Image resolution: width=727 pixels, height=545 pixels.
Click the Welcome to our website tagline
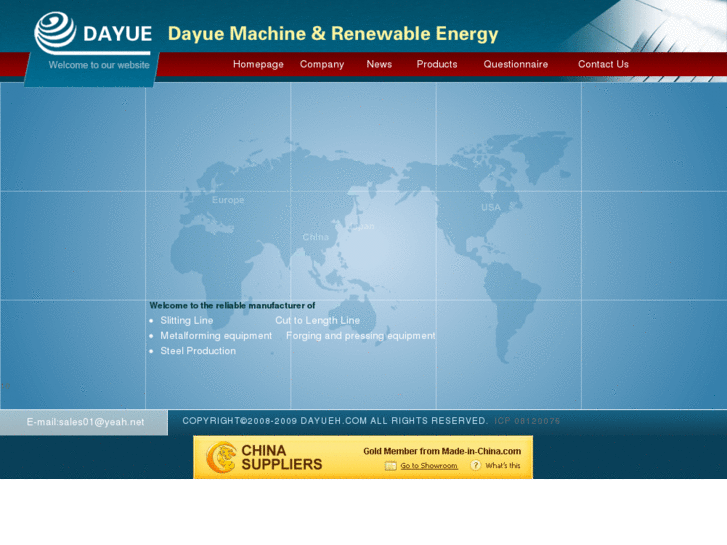pyautogui.click(x=99, y=65)
